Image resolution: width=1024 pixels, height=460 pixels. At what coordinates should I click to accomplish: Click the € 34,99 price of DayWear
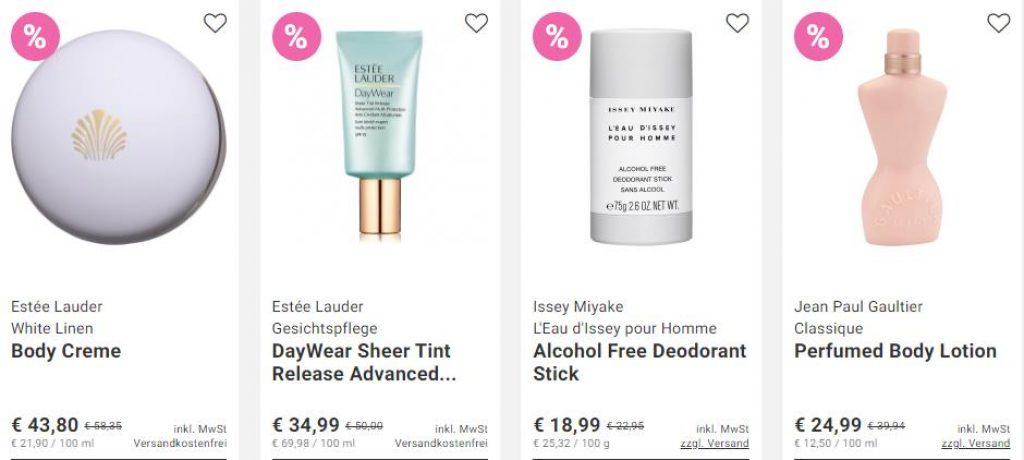pos(306,425)
